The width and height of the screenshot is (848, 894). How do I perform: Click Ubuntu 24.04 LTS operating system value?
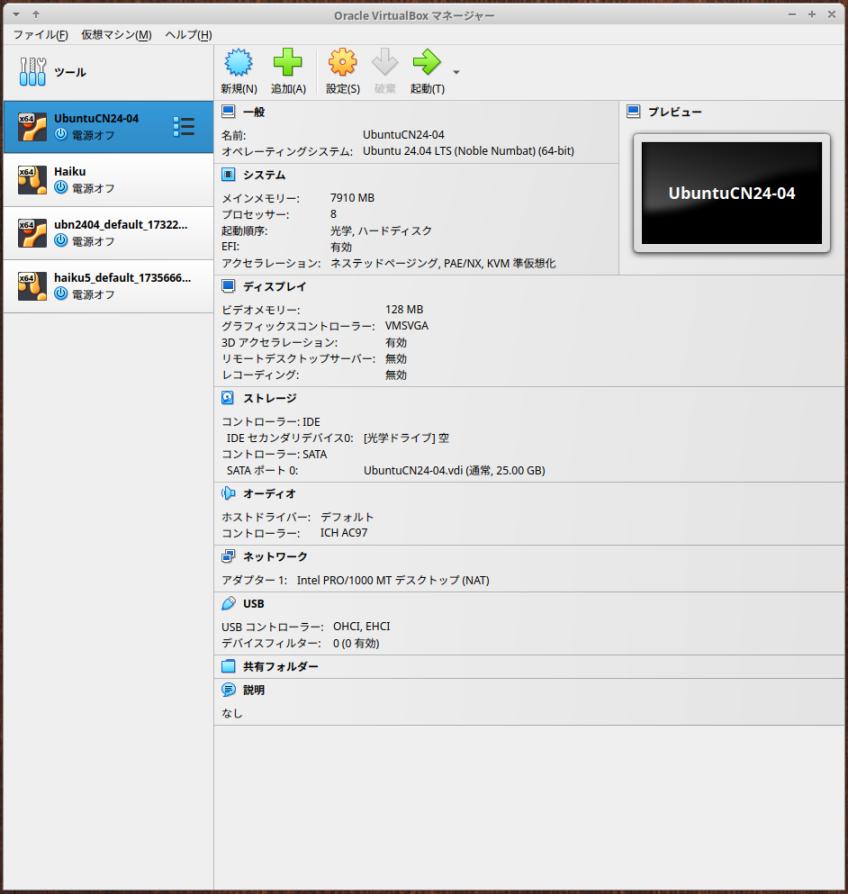pyautogui.click(x=468, y=151)
